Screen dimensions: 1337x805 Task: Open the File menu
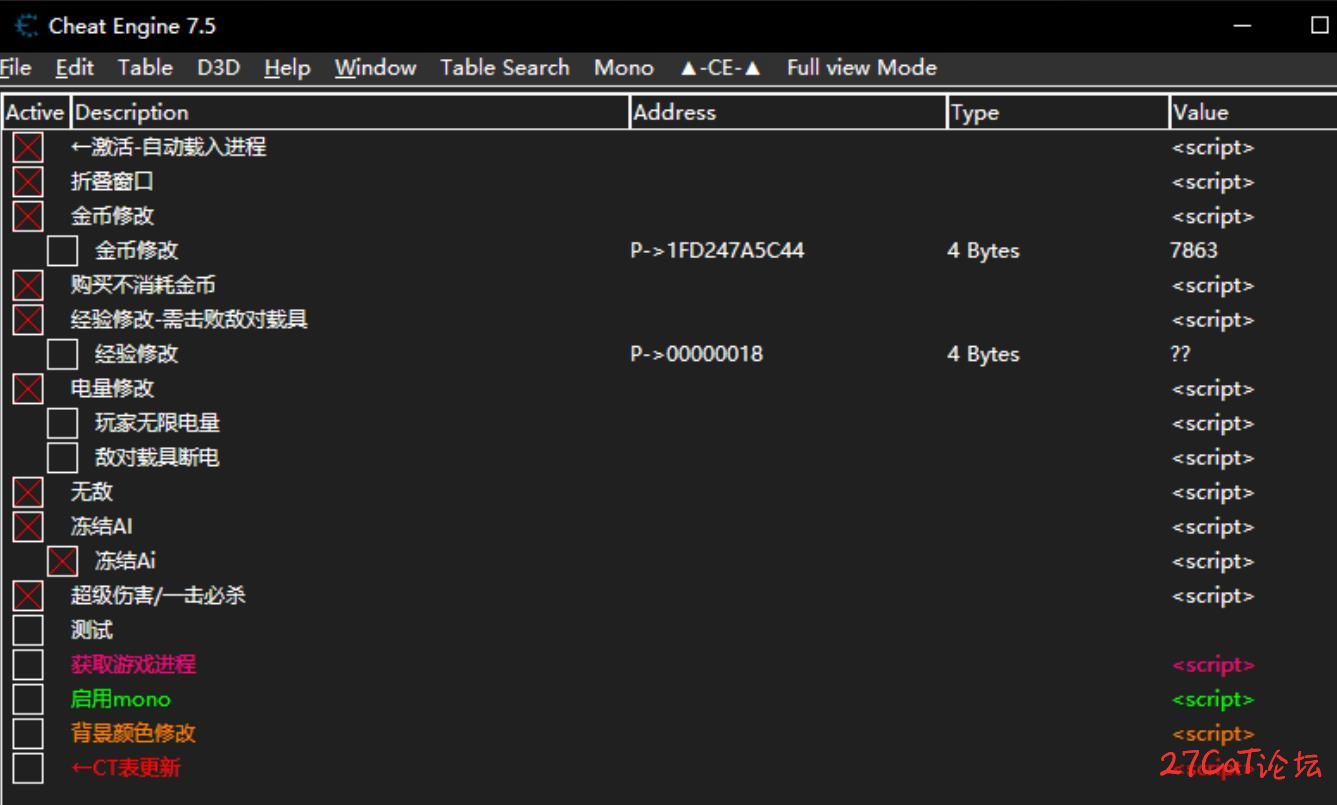point(15,68)
